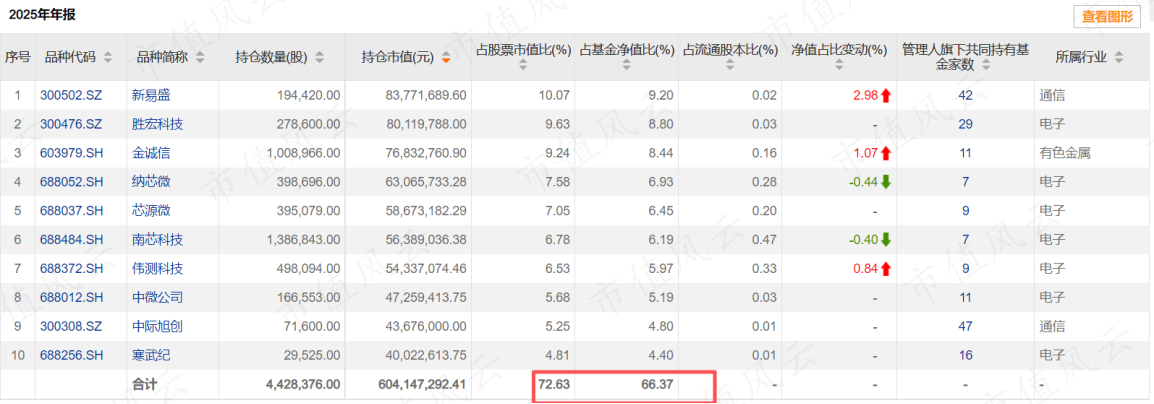Screen dimensions: 1154x404
Task: Open 新易盛 stock name link
Action: tap(151, 95)
